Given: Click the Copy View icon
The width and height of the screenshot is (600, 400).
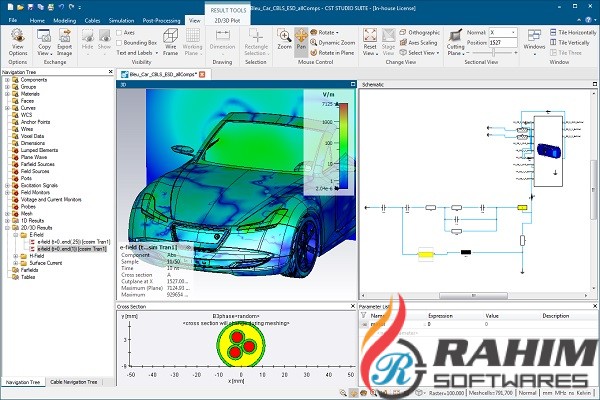Looking at the screenshot, I should coord(44,42).
